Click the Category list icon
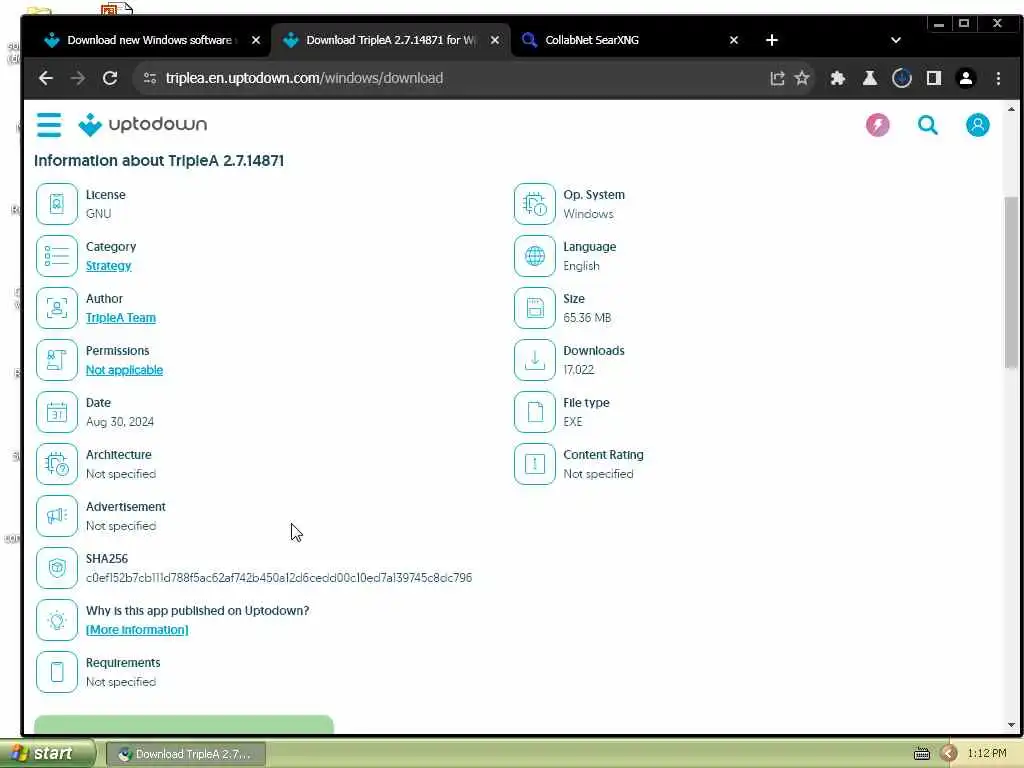 coord(57,256)
